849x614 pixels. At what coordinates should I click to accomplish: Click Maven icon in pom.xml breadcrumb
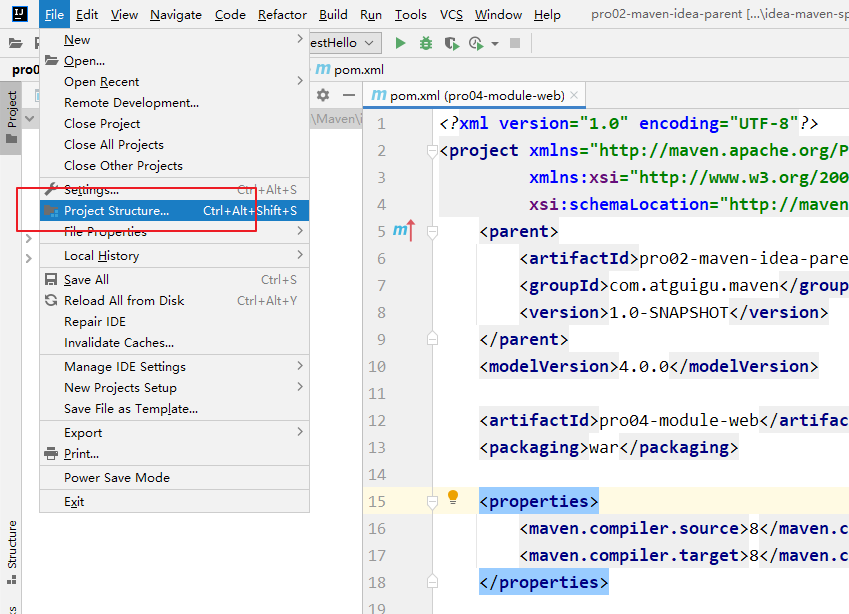pyautogui.click(x=323, y=69)
